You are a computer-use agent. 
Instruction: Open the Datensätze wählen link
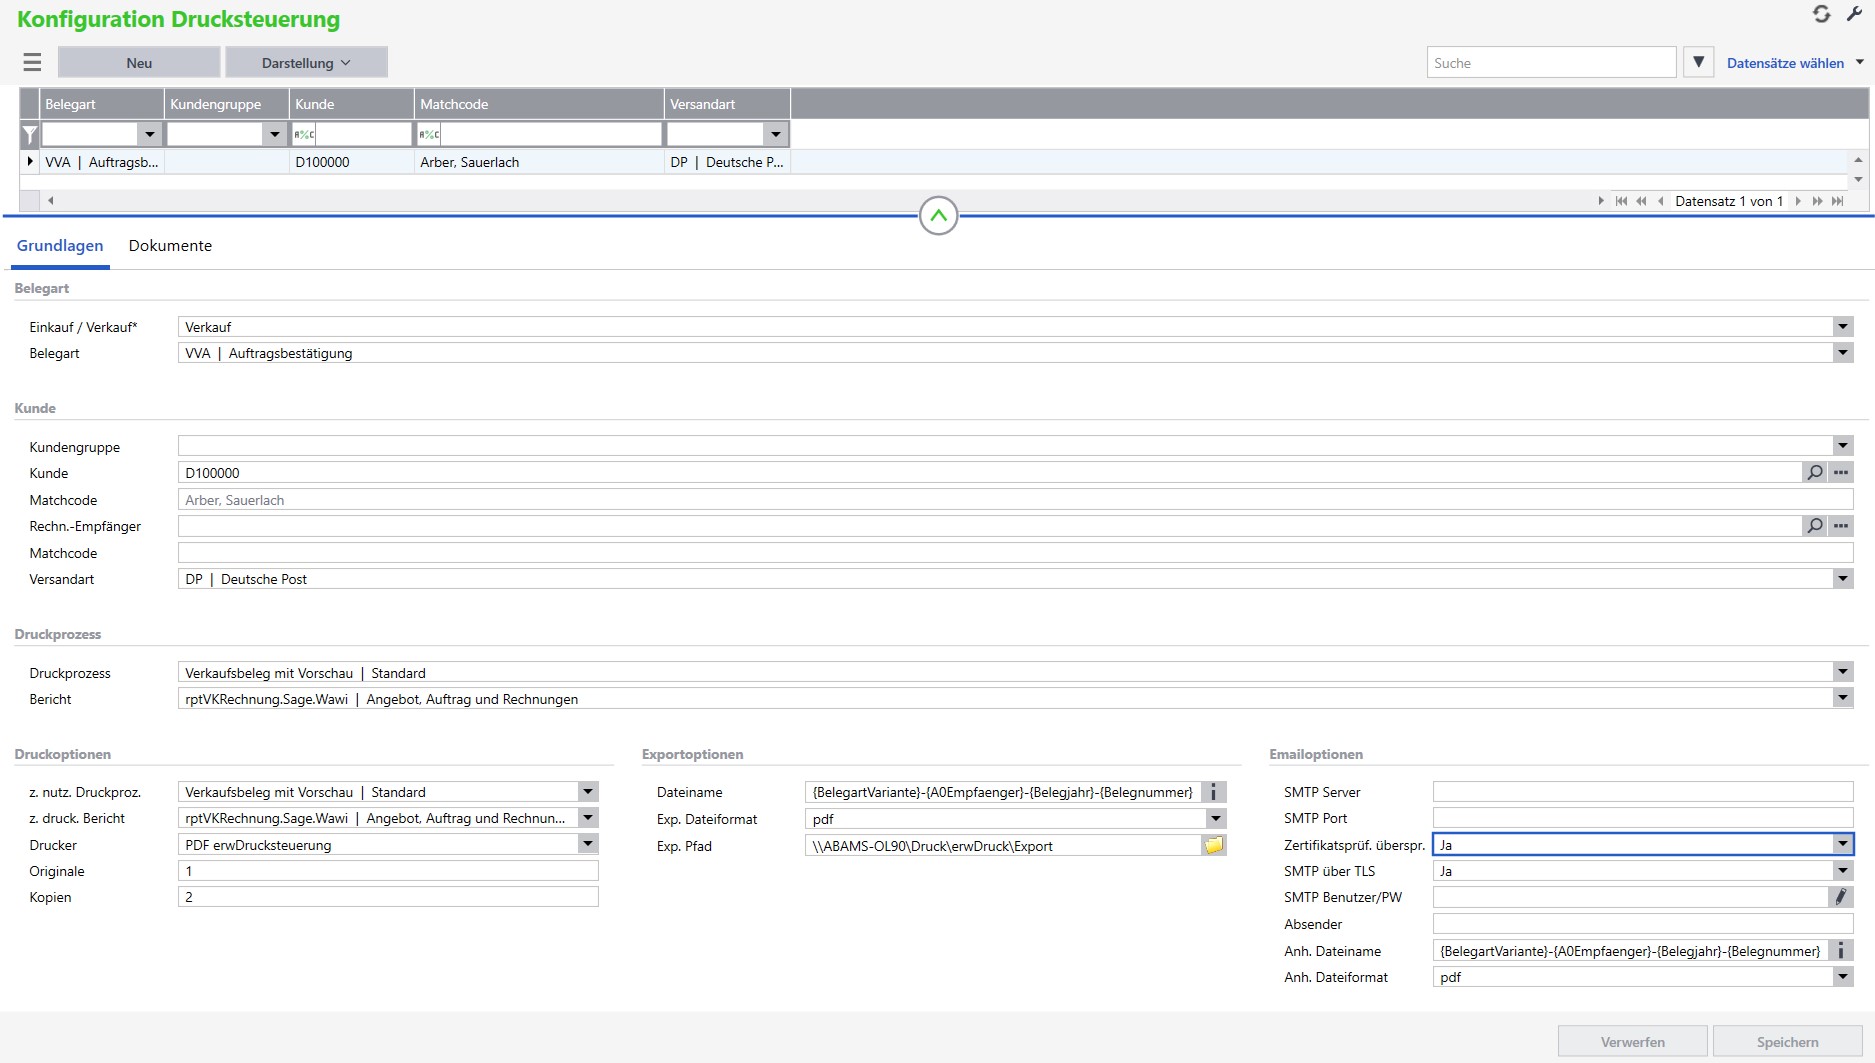point(1785,63)
